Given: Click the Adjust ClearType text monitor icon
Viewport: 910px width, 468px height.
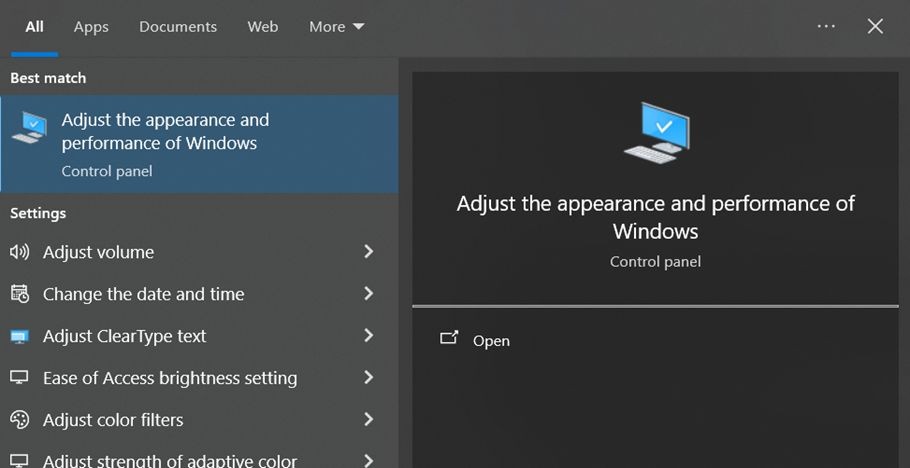Looking at the screenshot, I should click(x=19, y=336).
